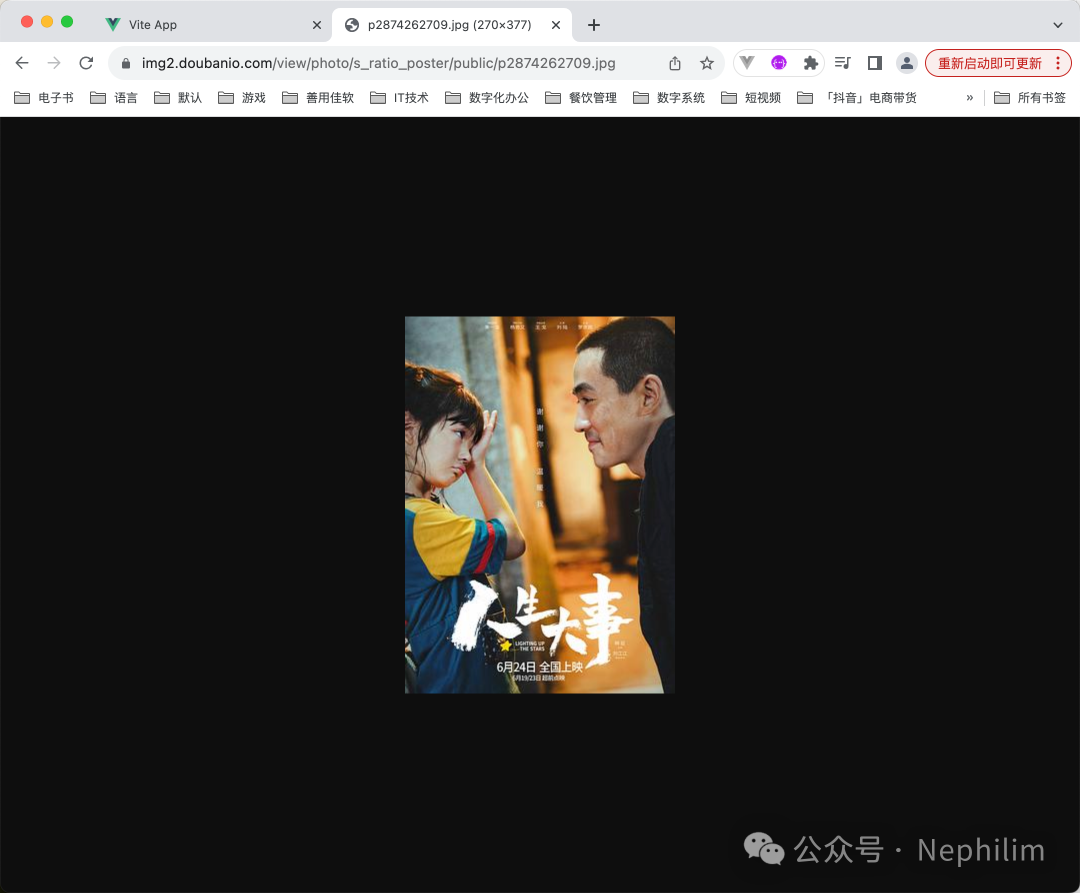Image resolution: width=1080 pixels, height=893 pixels.
Task: Open the 善用佳软 bookmark folder
Action: click(318, 98)
